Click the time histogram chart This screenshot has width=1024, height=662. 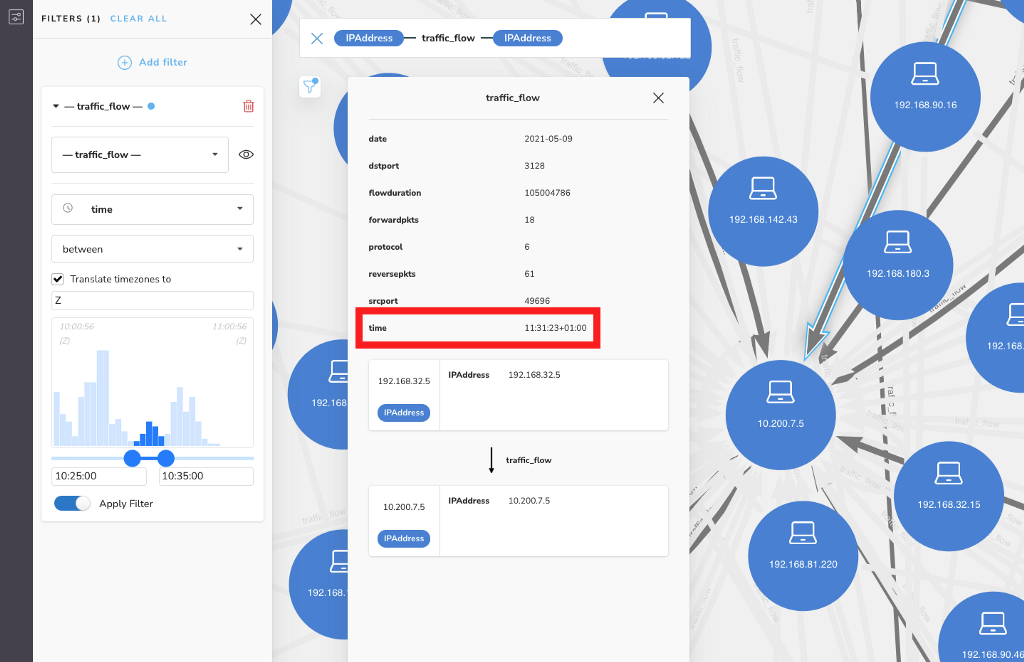(152, 383)
